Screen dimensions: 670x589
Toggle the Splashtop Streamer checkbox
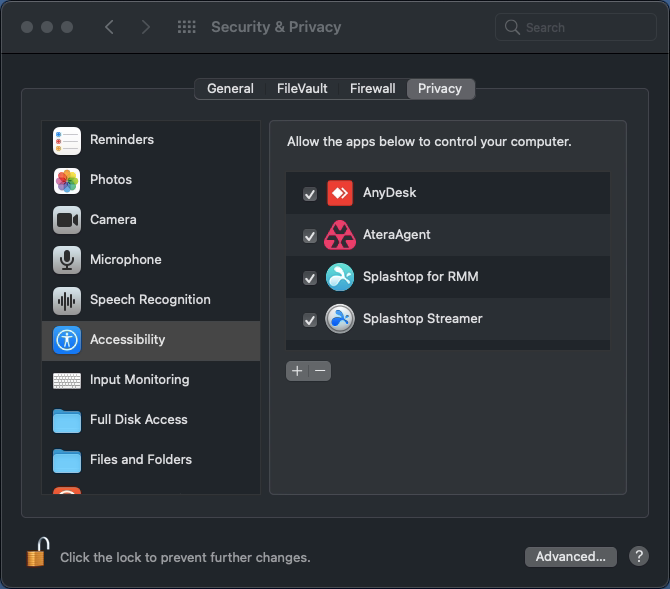click(x=310, y=320)
